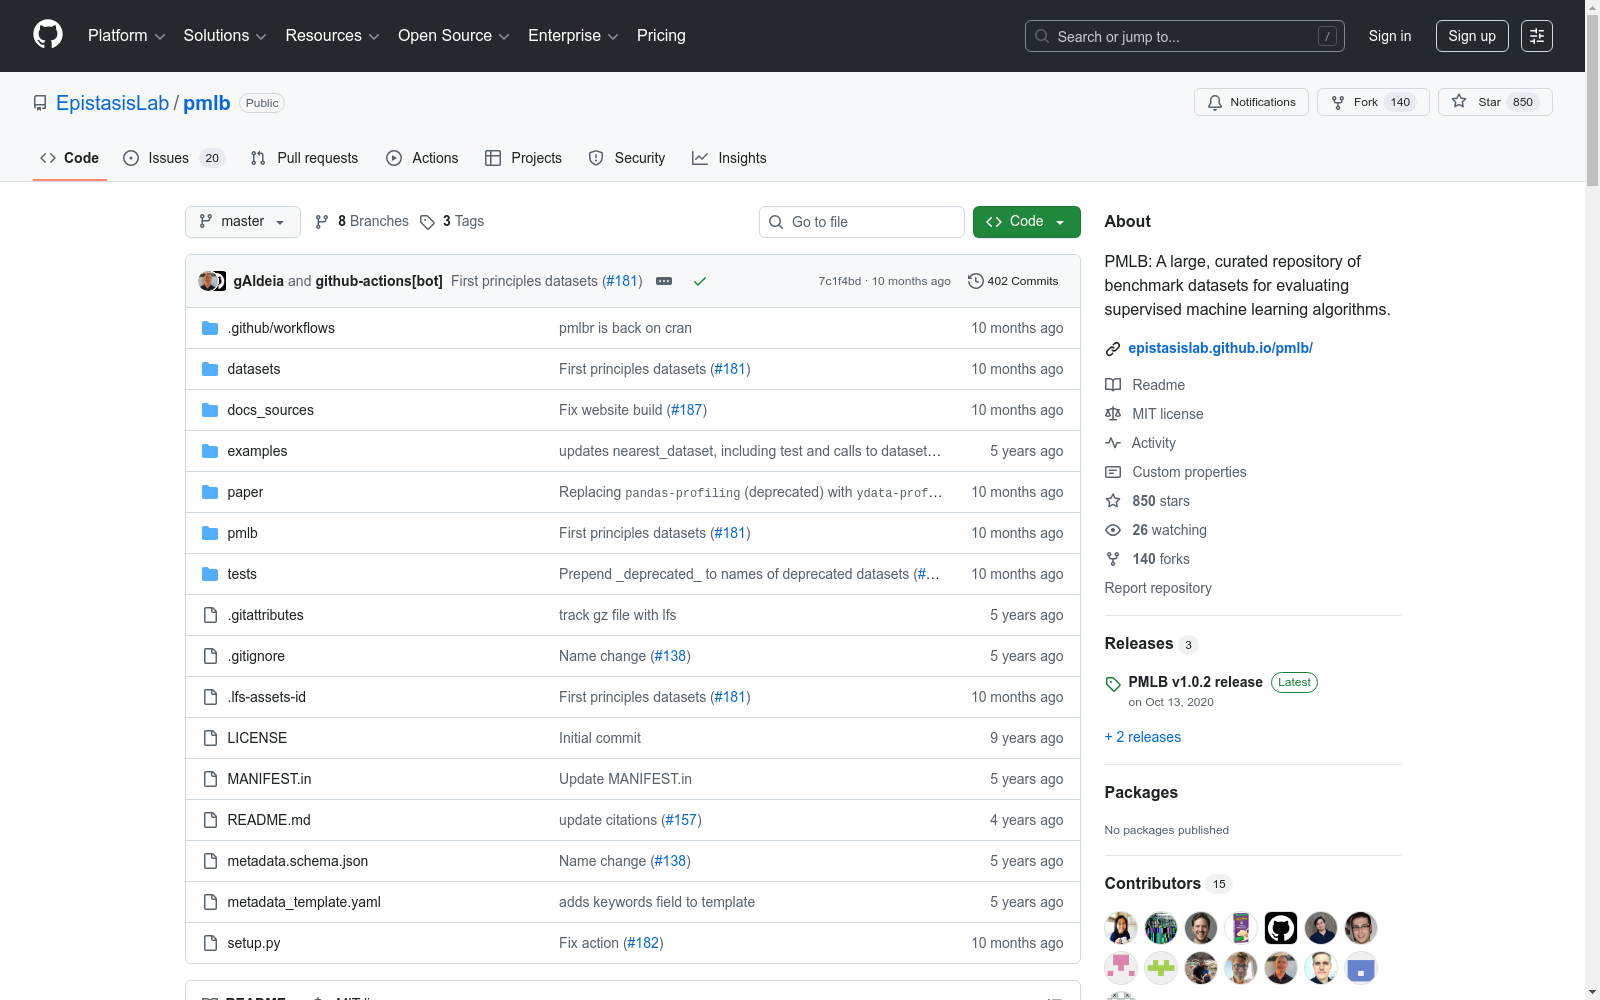Expand the Platform menu
The width and height of the screenshot is (1600, 1000).
[x=126, y=36]
